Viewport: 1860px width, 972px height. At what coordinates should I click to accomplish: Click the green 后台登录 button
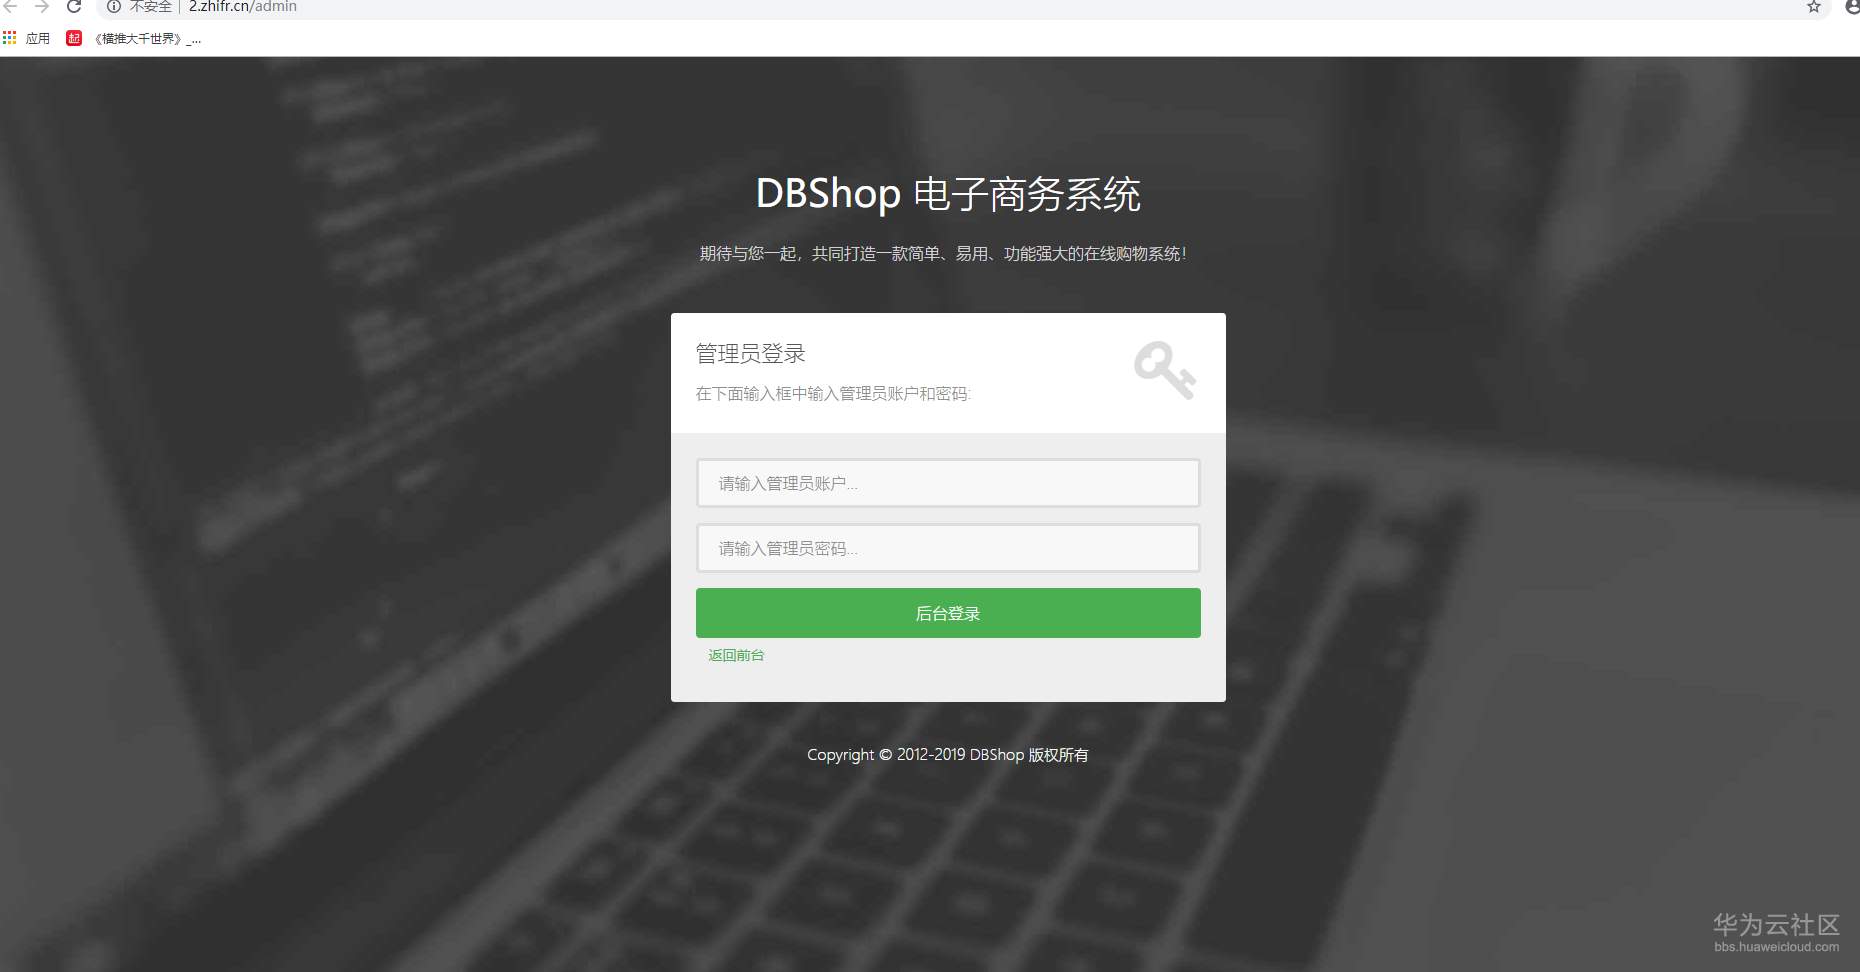point(948,613)
